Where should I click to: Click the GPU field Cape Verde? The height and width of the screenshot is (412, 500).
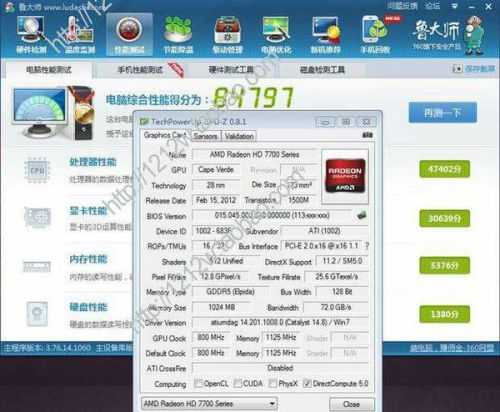point(216,170)
